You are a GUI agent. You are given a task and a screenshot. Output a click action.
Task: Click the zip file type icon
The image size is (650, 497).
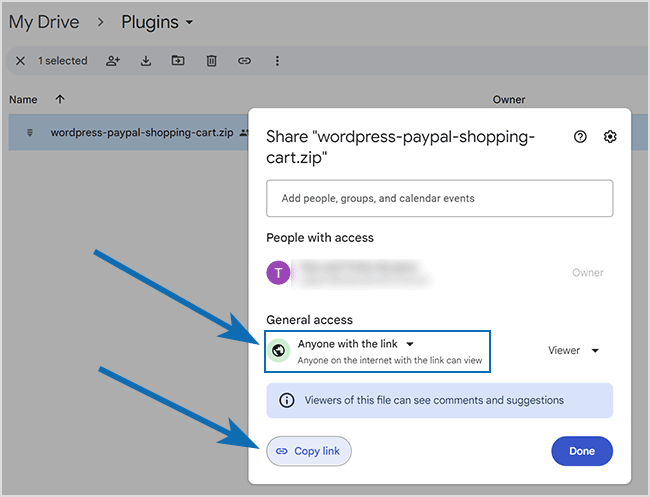point(30,133)
